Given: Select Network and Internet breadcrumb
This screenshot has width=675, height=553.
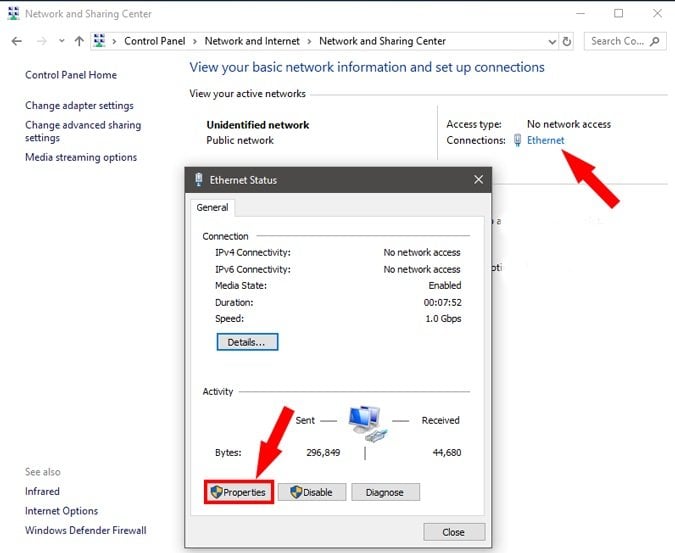Looking at the screenshot, I should click(x=252, y=41).
